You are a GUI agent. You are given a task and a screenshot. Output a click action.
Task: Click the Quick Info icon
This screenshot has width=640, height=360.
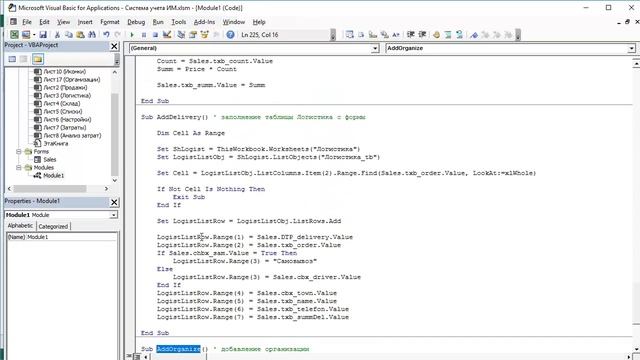(373, 35)
